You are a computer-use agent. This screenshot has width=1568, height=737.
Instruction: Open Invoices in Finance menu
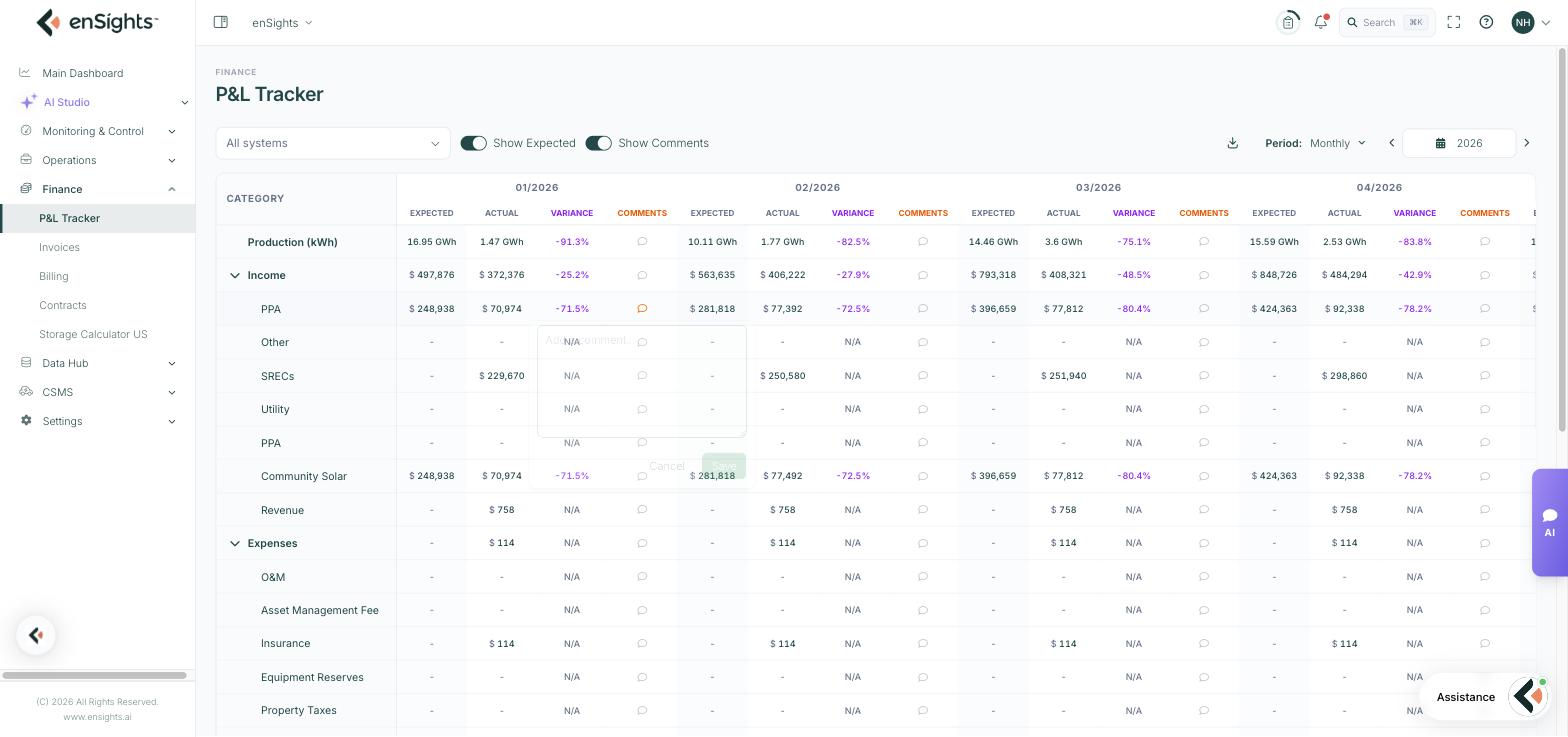click(59, 247)
